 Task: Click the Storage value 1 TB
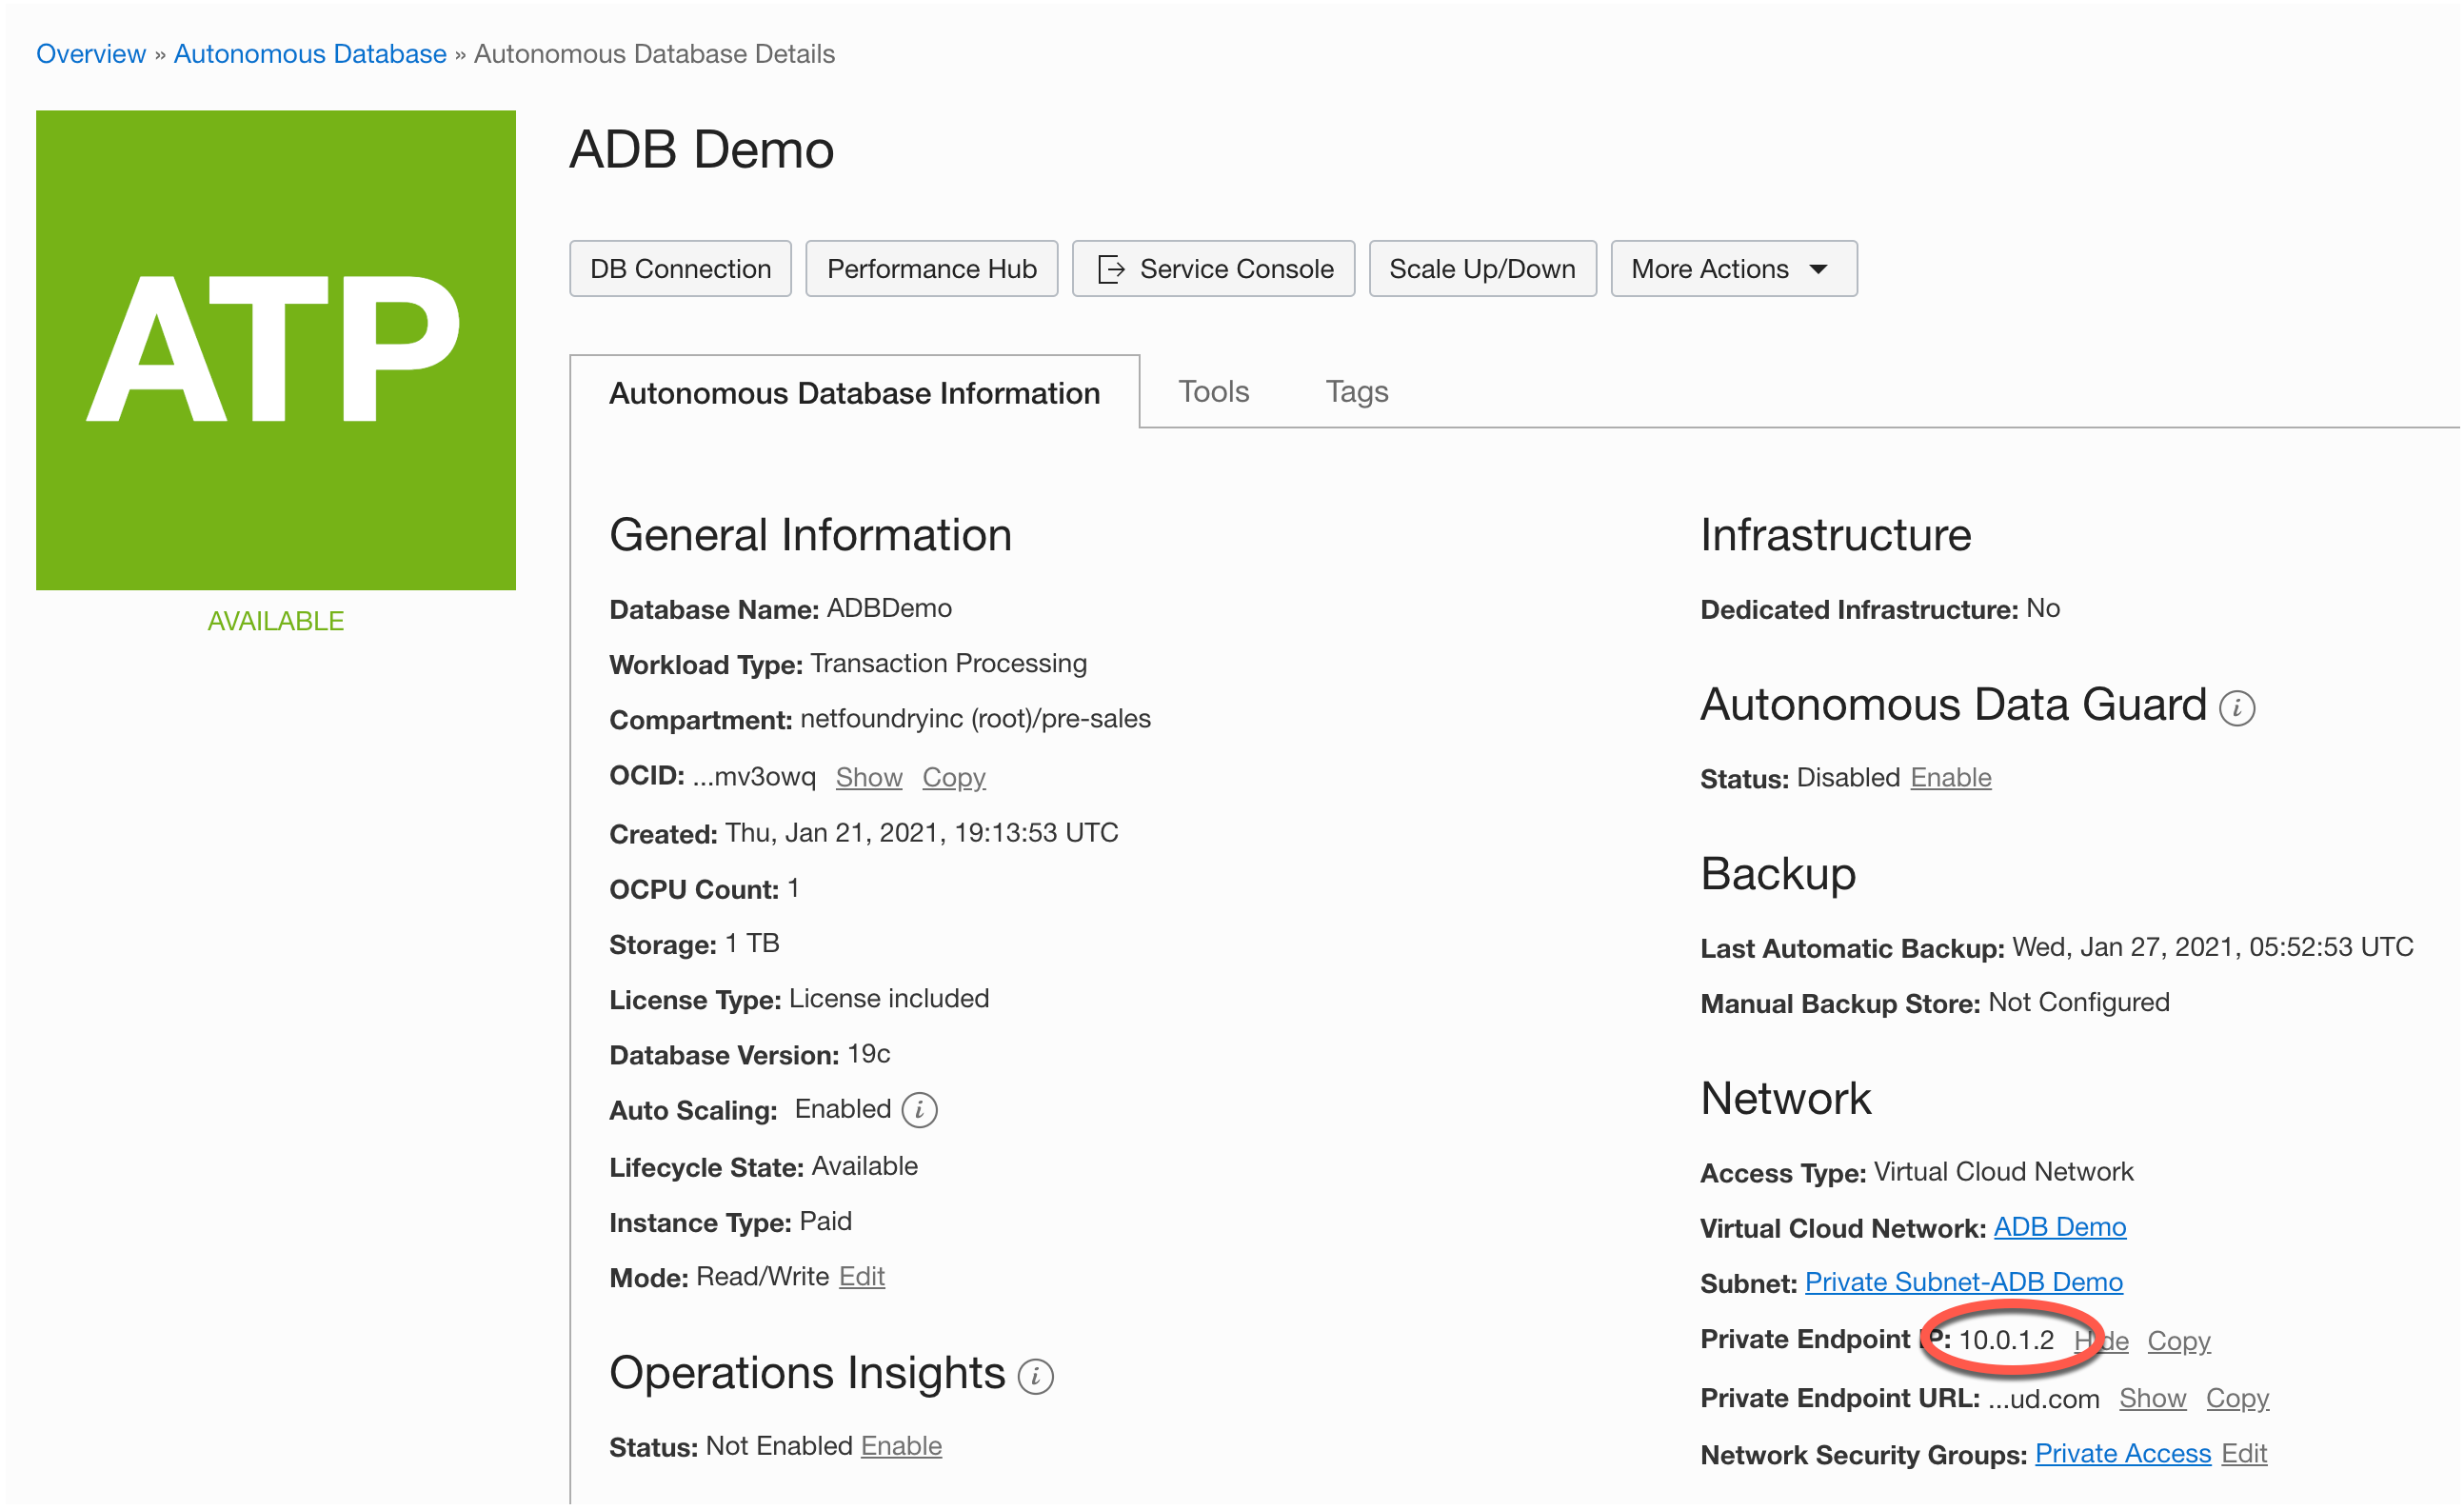[753, 945]
